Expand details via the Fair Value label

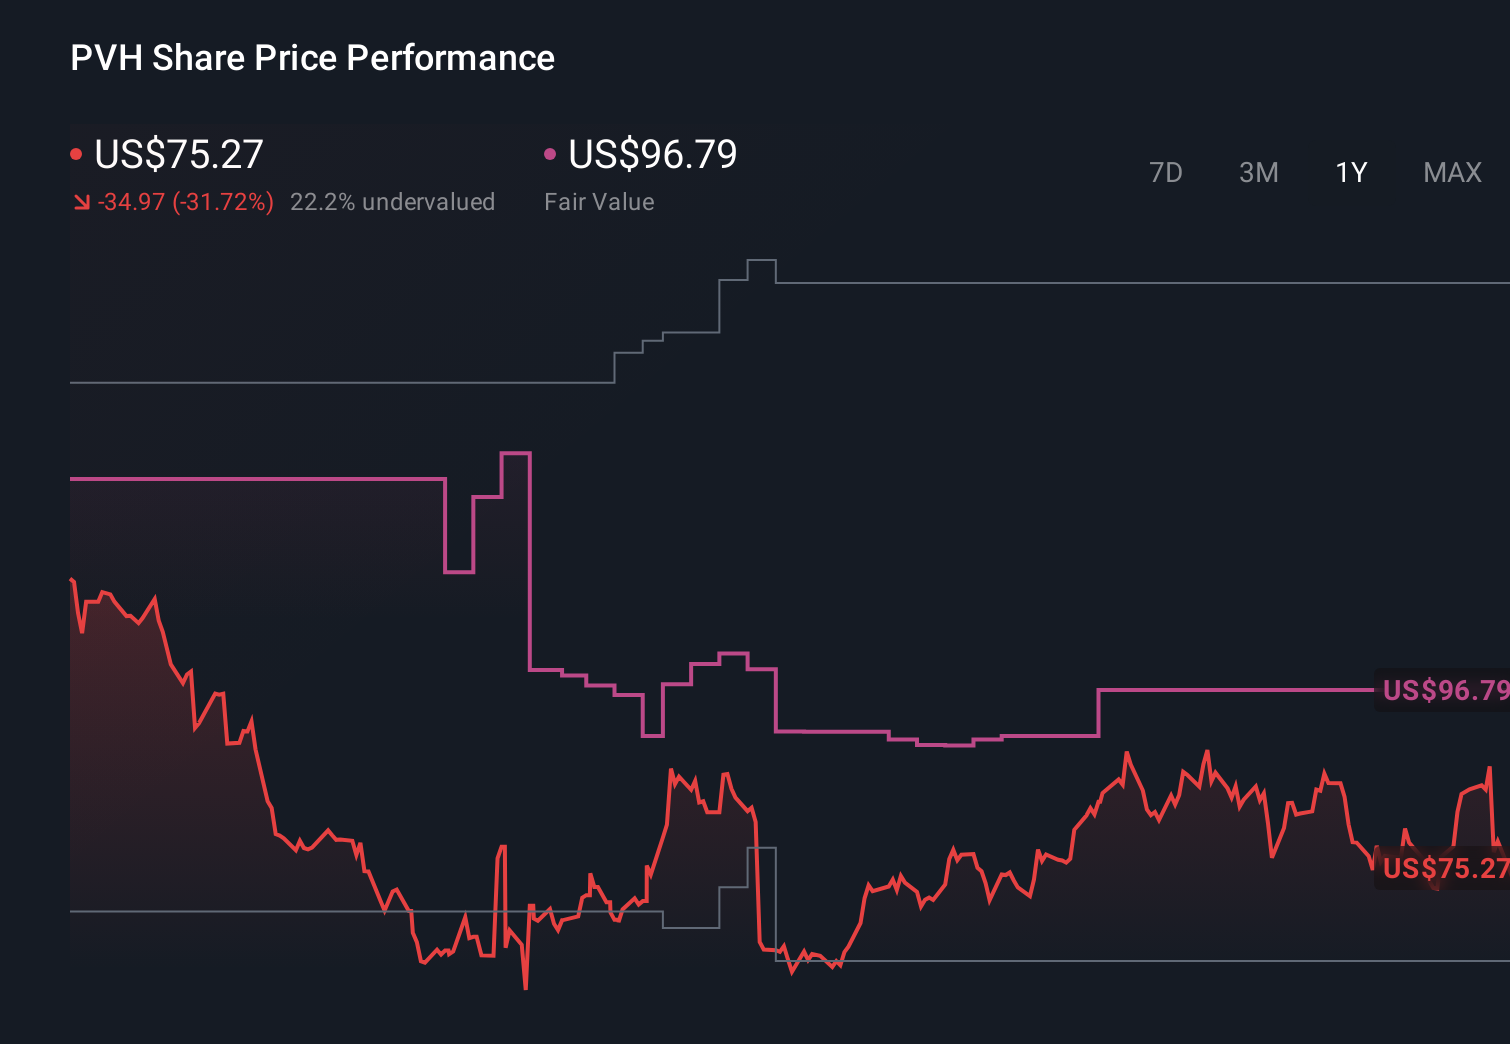pyautogui.click(x=599, y=201)
